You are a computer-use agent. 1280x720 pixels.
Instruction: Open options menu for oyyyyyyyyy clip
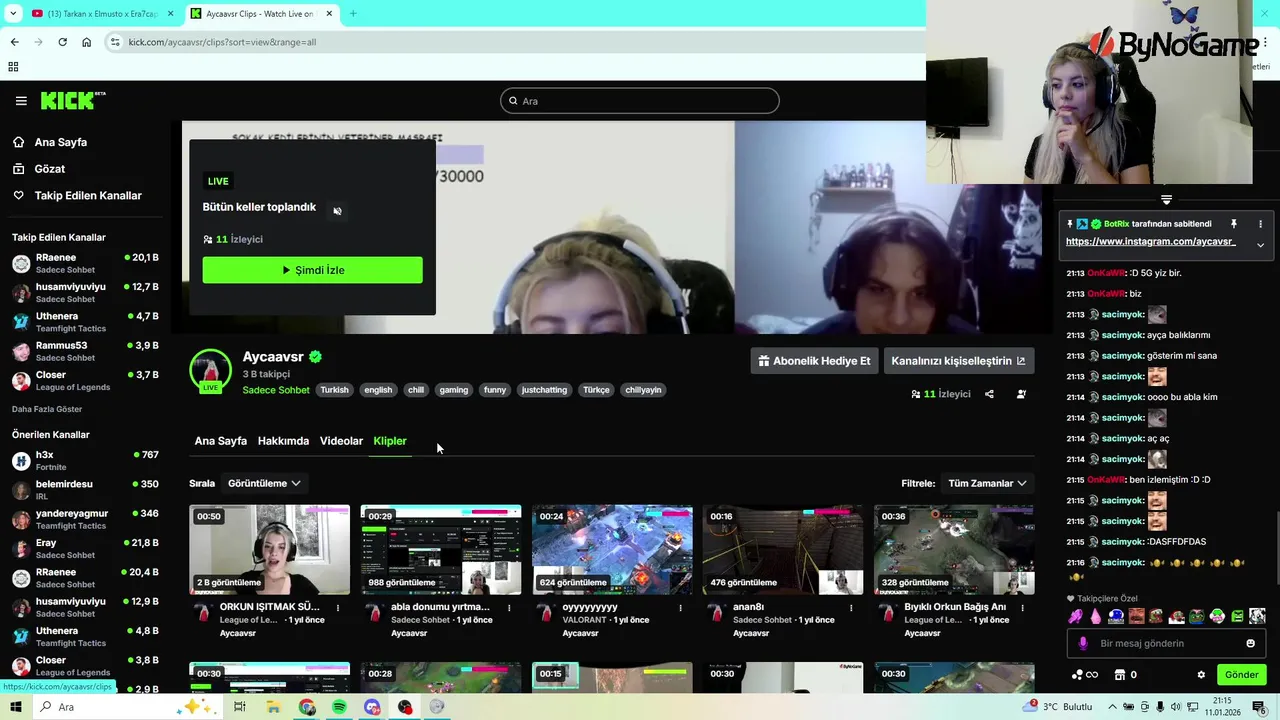click(x=680, y=607)
